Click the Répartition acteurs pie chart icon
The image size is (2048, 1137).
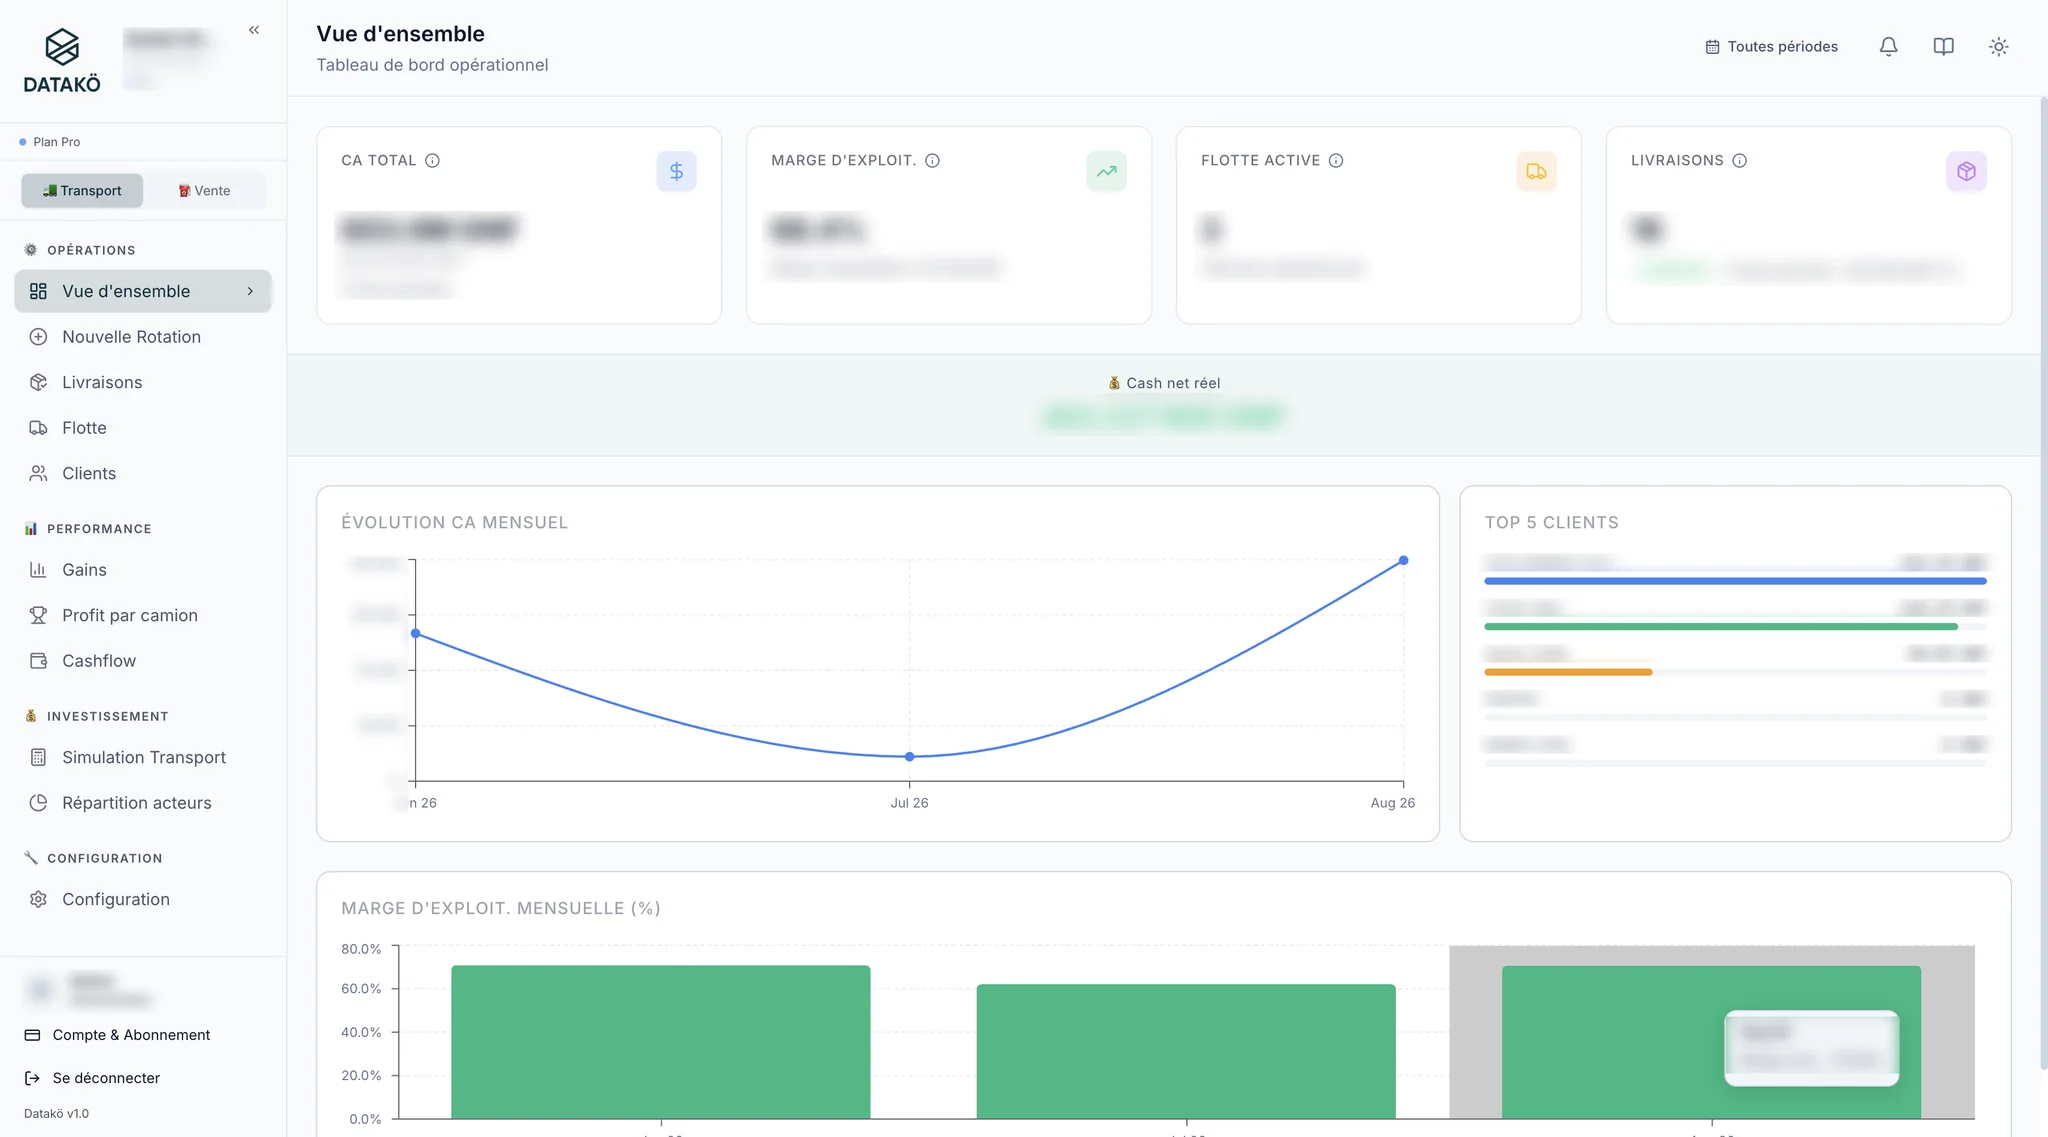coord(38,803)
